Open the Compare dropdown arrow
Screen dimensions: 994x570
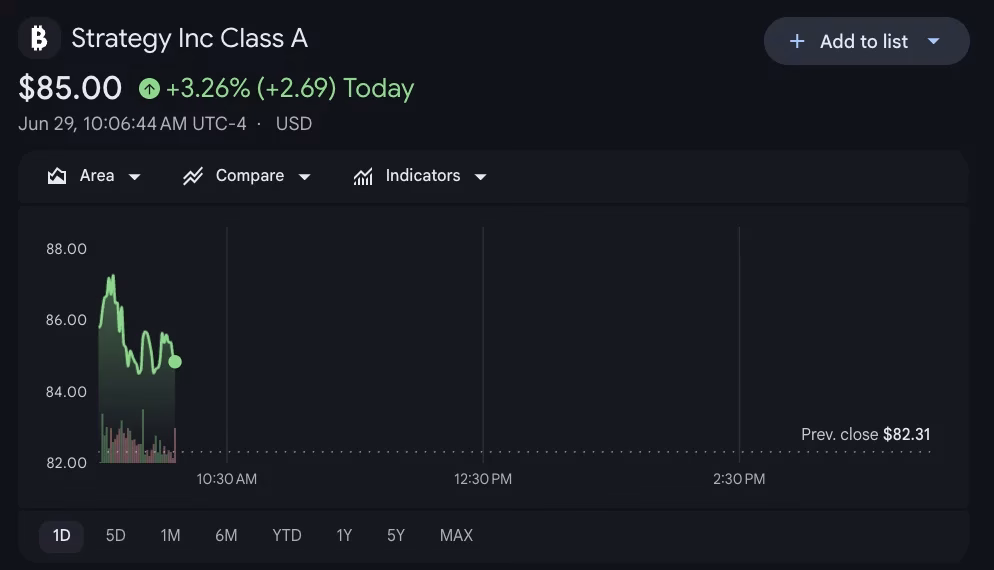click(x=304, y=177)
